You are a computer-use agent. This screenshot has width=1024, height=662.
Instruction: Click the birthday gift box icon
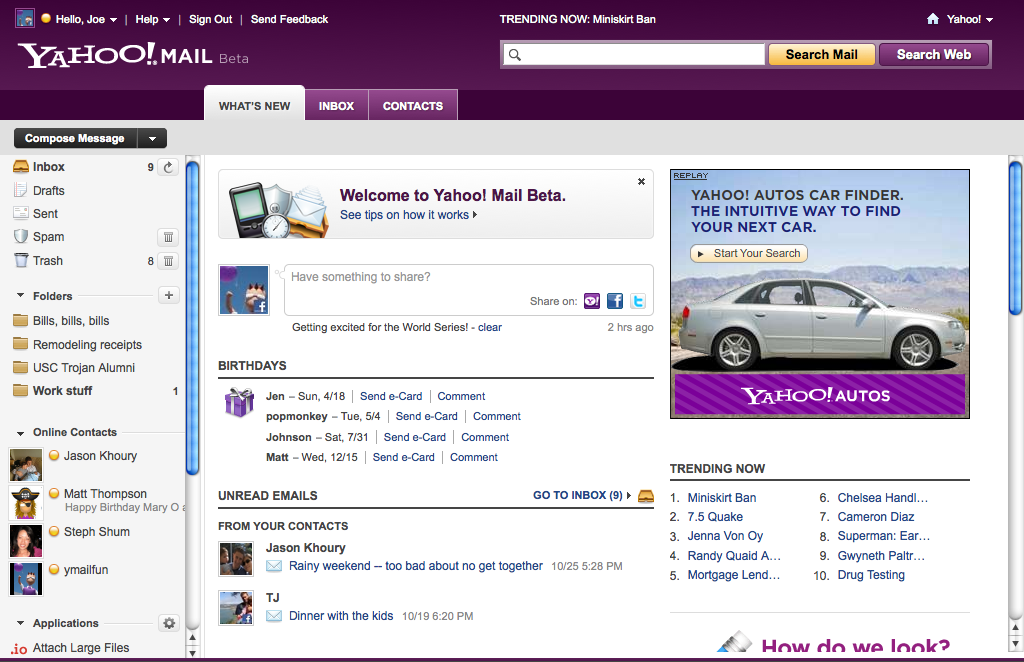pos(239,402)
